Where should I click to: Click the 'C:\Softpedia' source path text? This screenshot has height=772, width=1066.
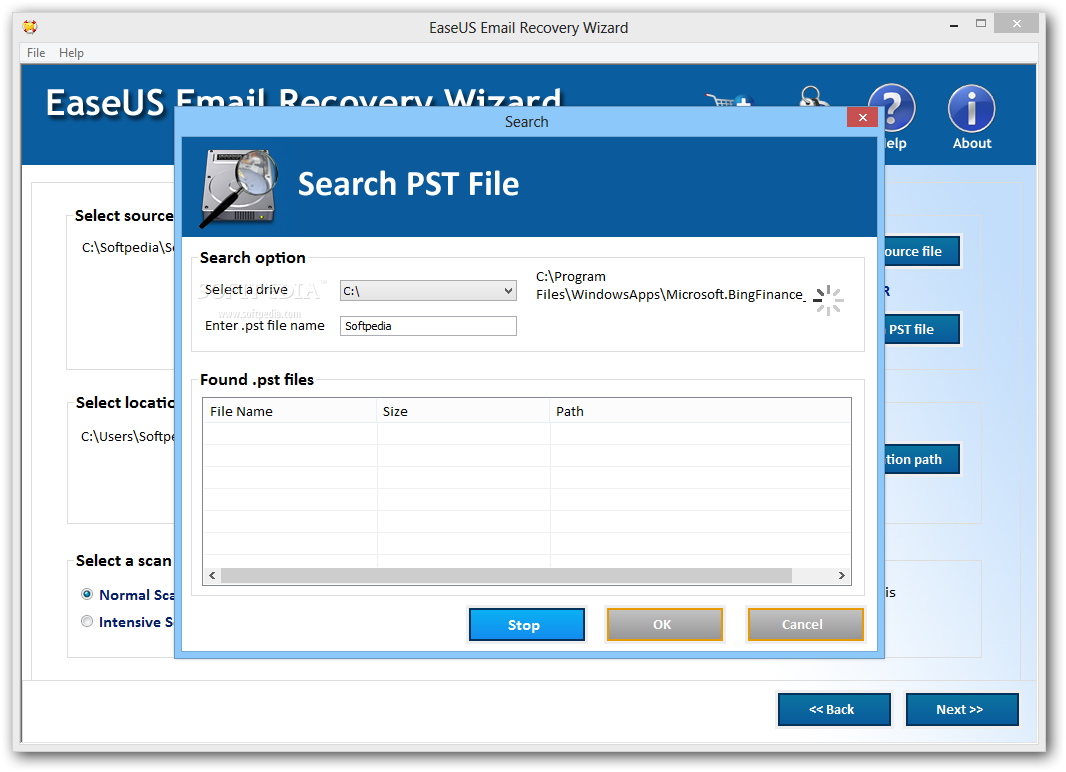pyautogui.click(x=128, y=247)
